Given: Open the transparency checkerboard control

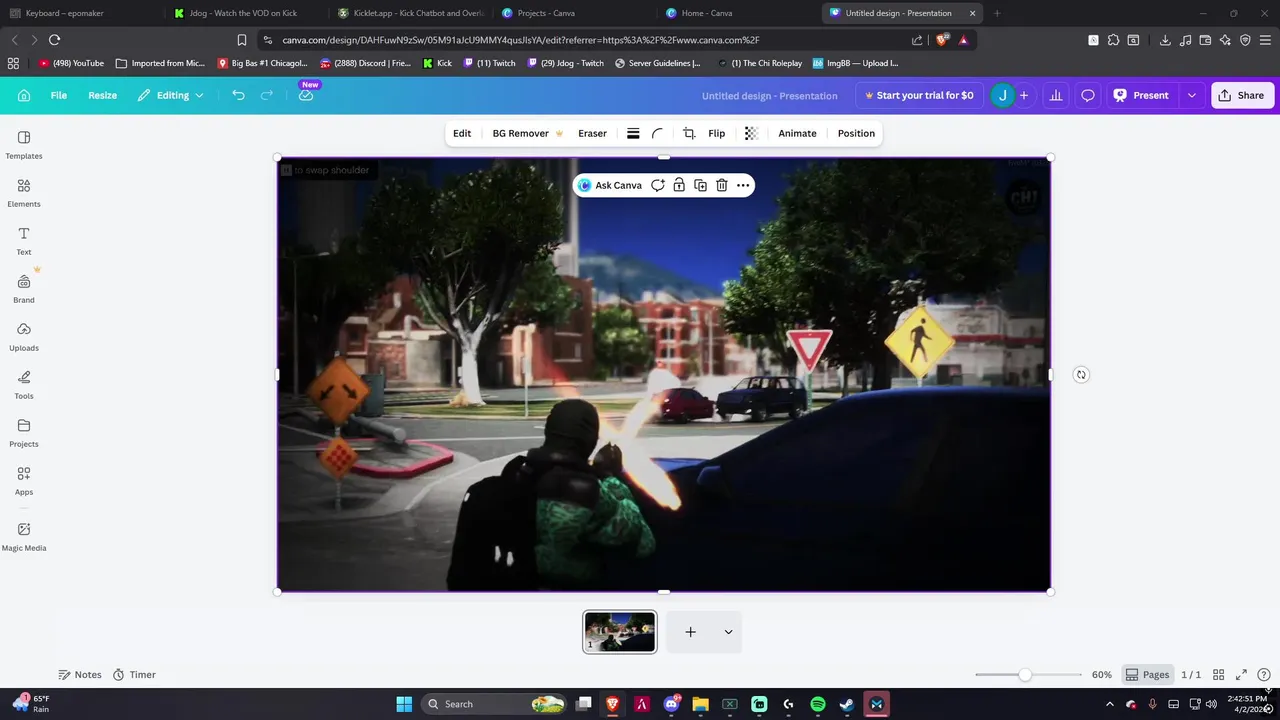Looking at the screenshot, I should (x=751, y=133).
